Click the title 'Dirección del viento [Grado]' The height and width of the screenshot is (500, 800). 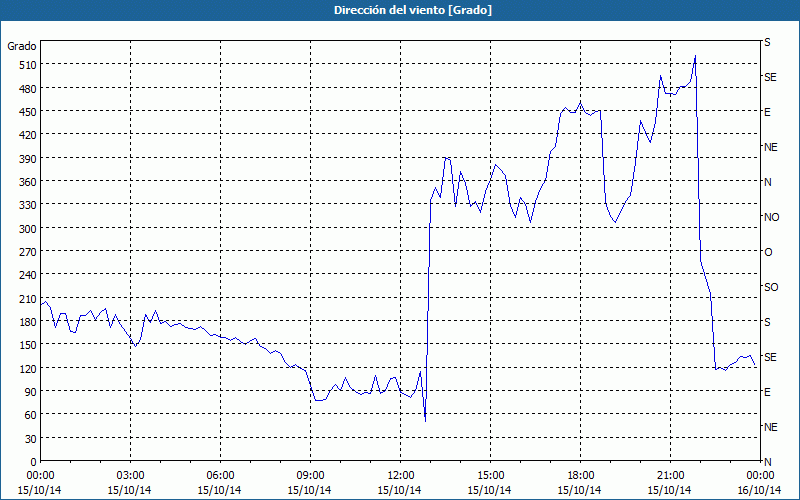[413, 10]
